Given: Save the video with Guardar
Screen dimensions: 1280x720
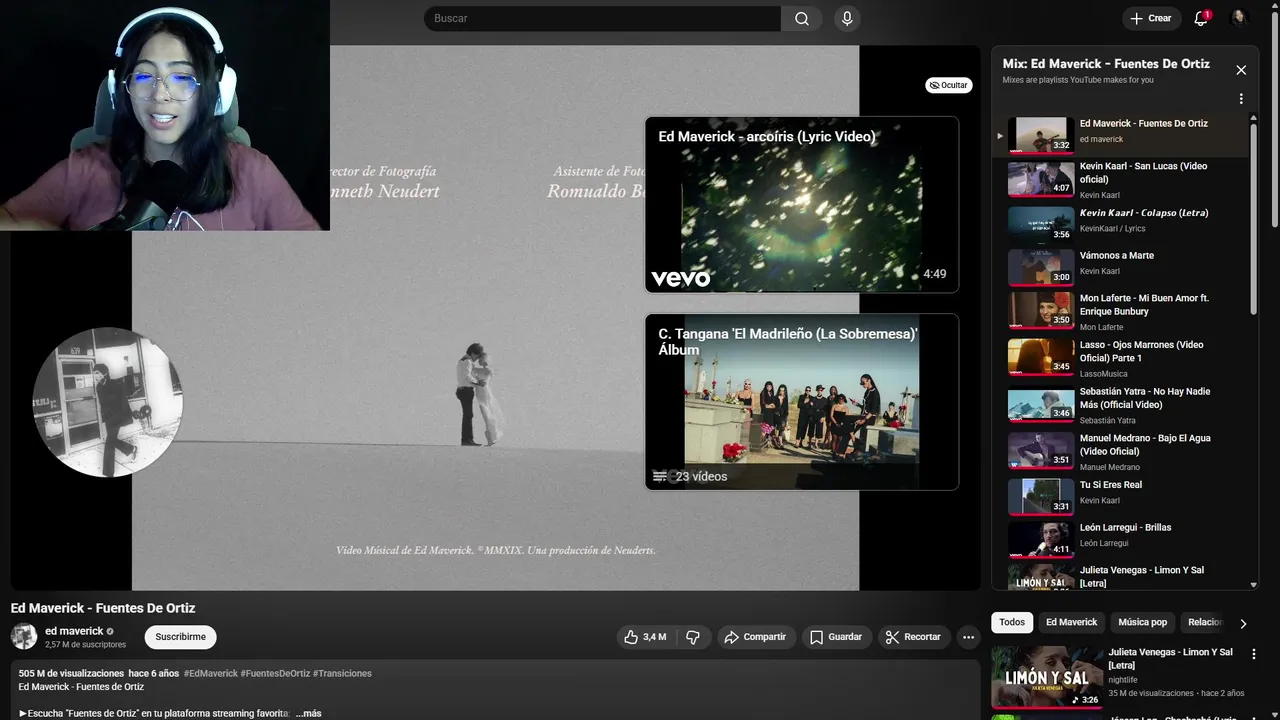Looking at the screenshot, I should [x=835, y=637].
